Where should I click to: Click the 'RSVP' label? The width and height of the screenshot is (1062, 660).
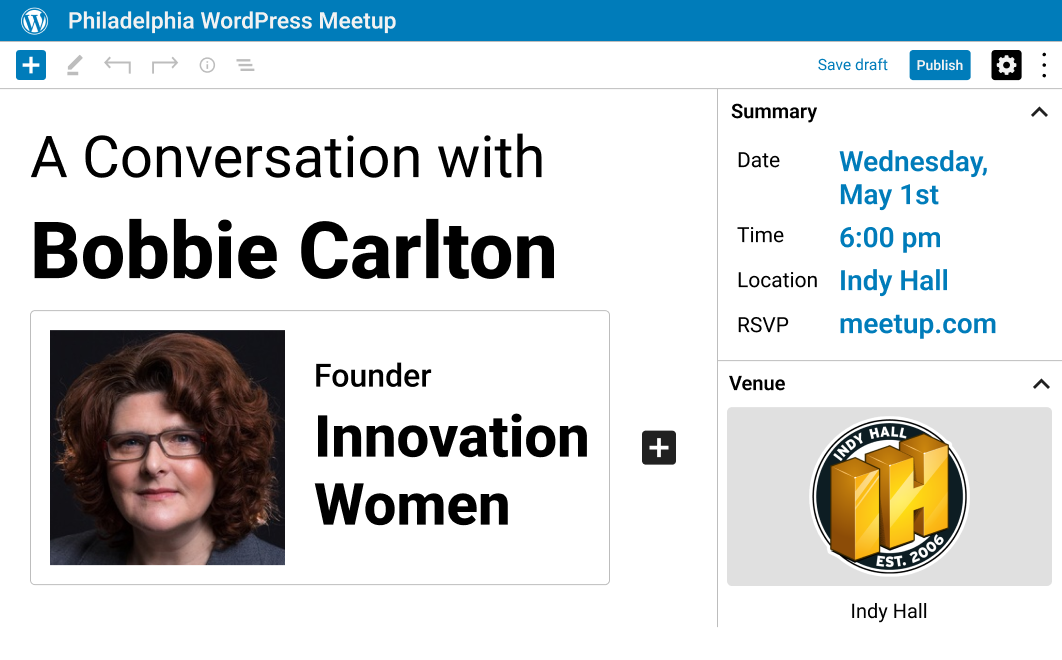[x=763, y=325]
